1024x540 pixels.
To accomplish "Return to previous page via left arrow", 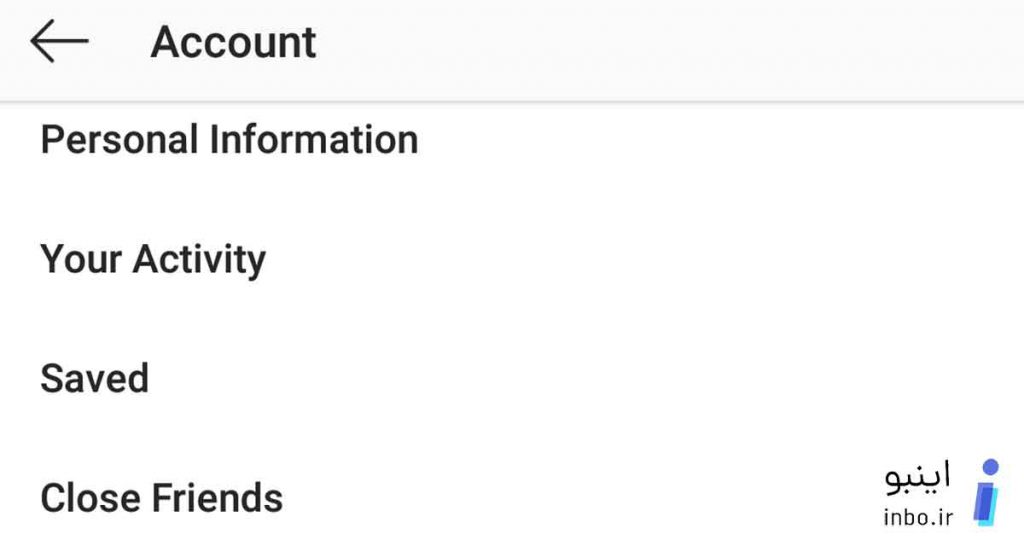I will (59, 40).
